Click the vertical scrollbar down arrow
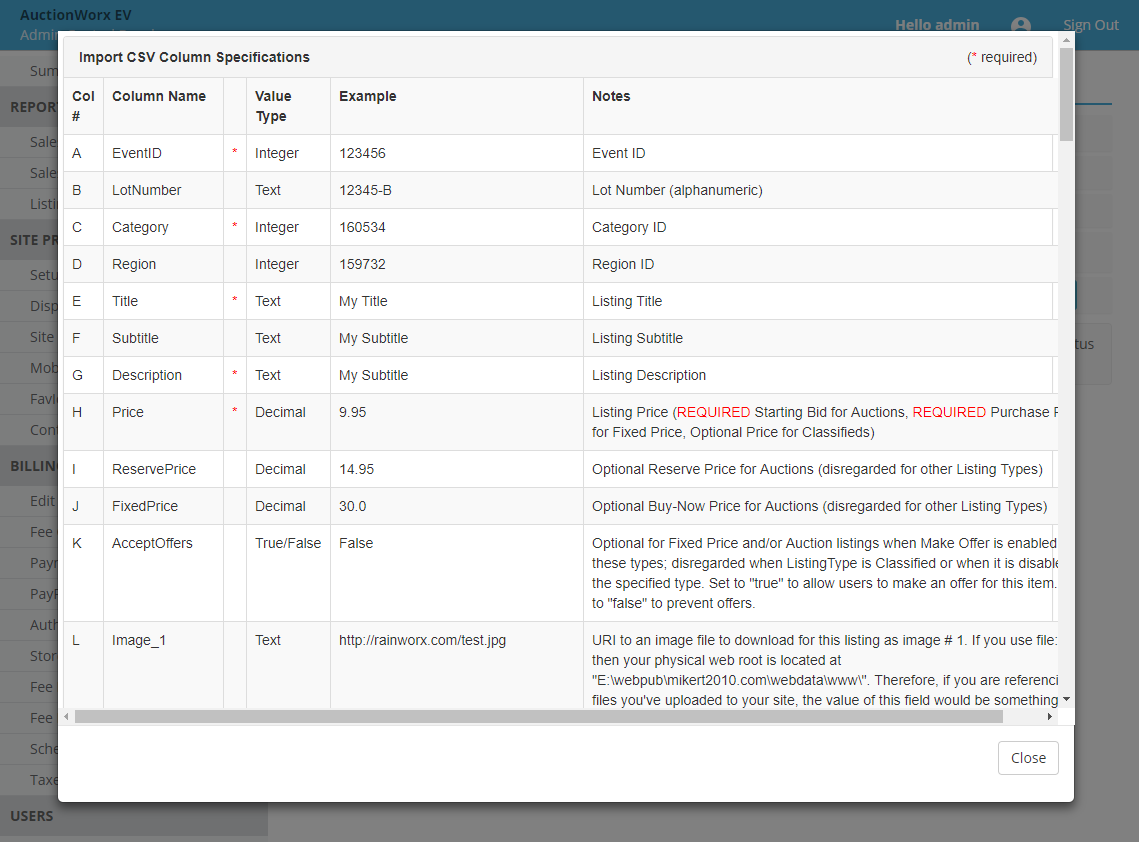 [x=1066, y=699]
